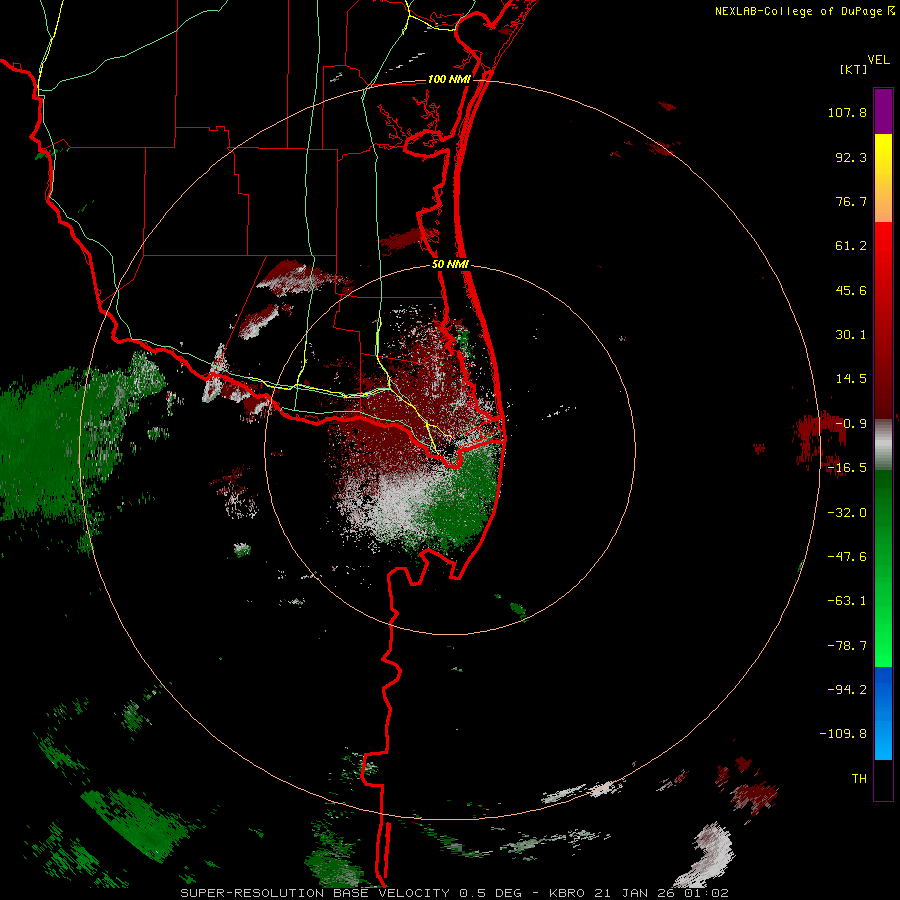Click the blue segment of the velocity color bar
Screen dimensions: 900x900
(883, 713)
